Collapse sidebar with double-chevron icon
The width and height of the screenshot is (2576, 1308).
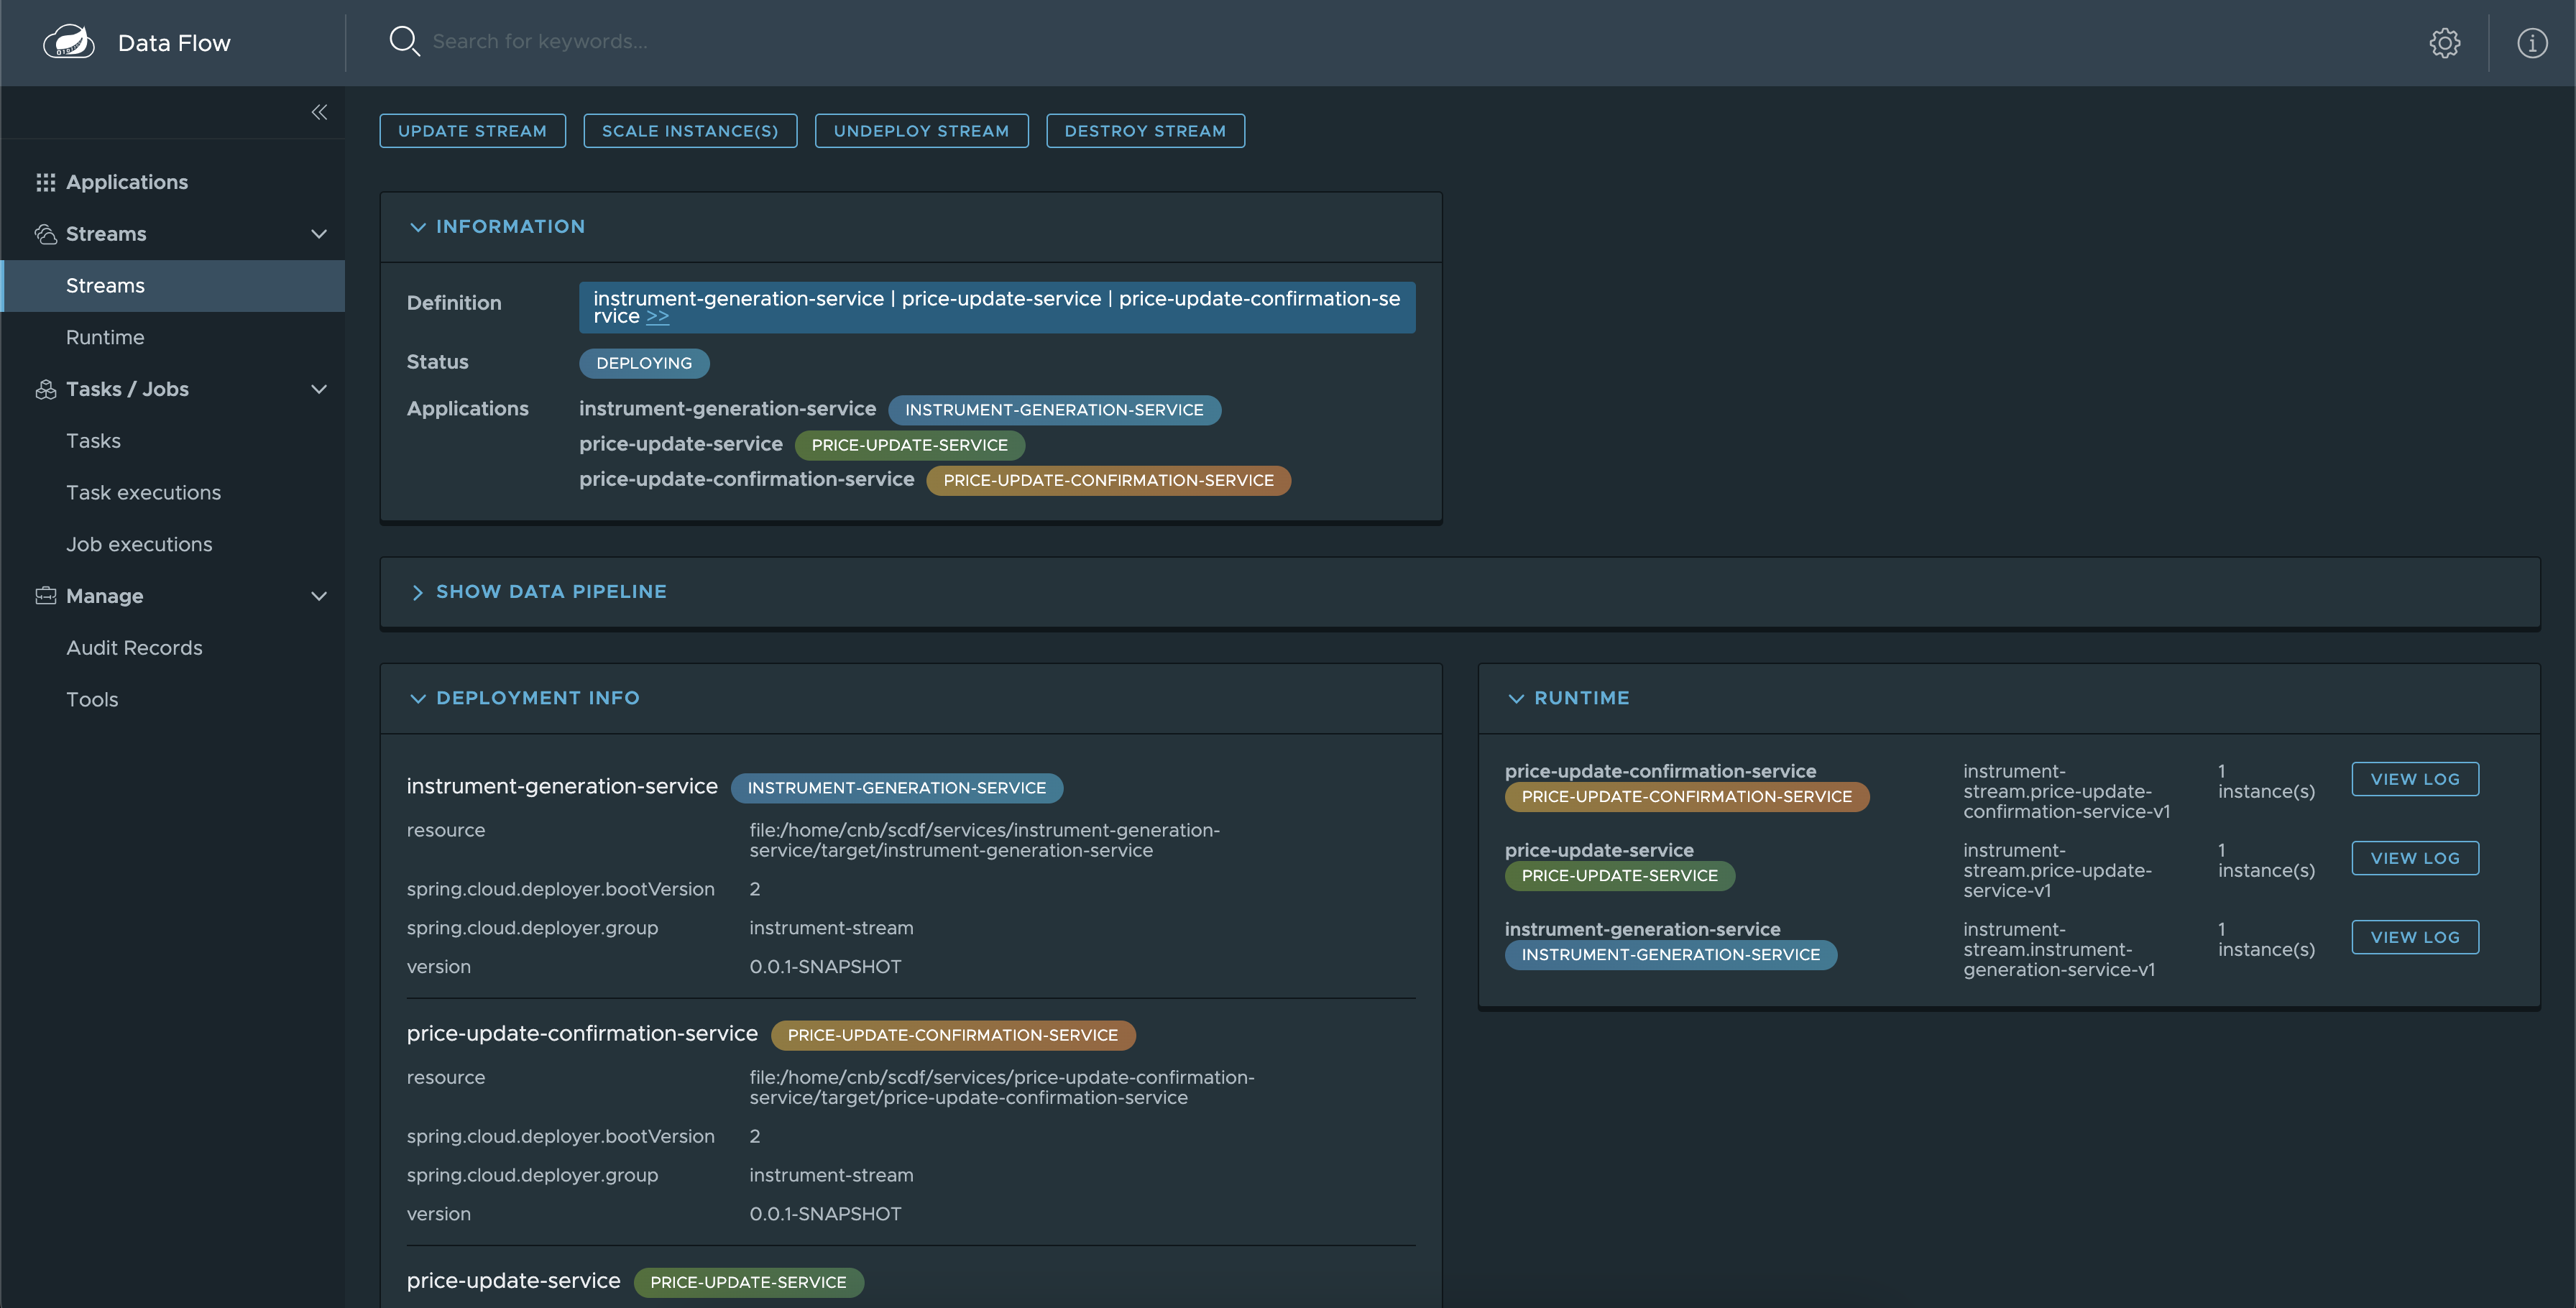click(319, 112)
